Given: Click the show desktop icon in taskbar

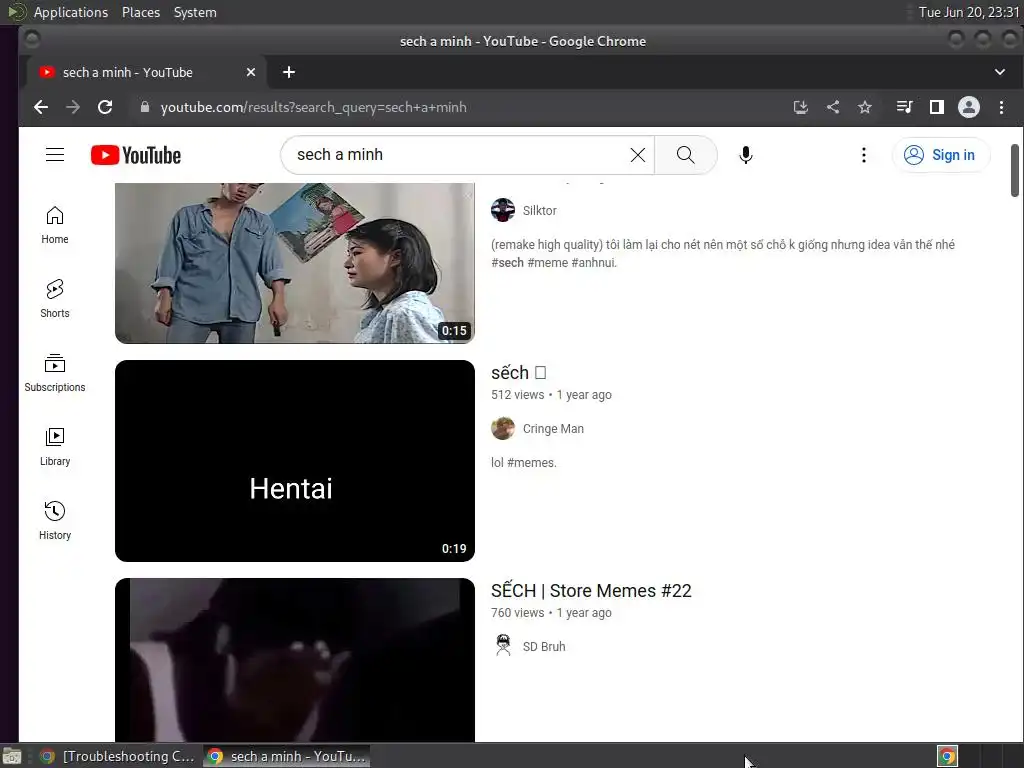Looking at the screenshot, I should click(12, 757).
